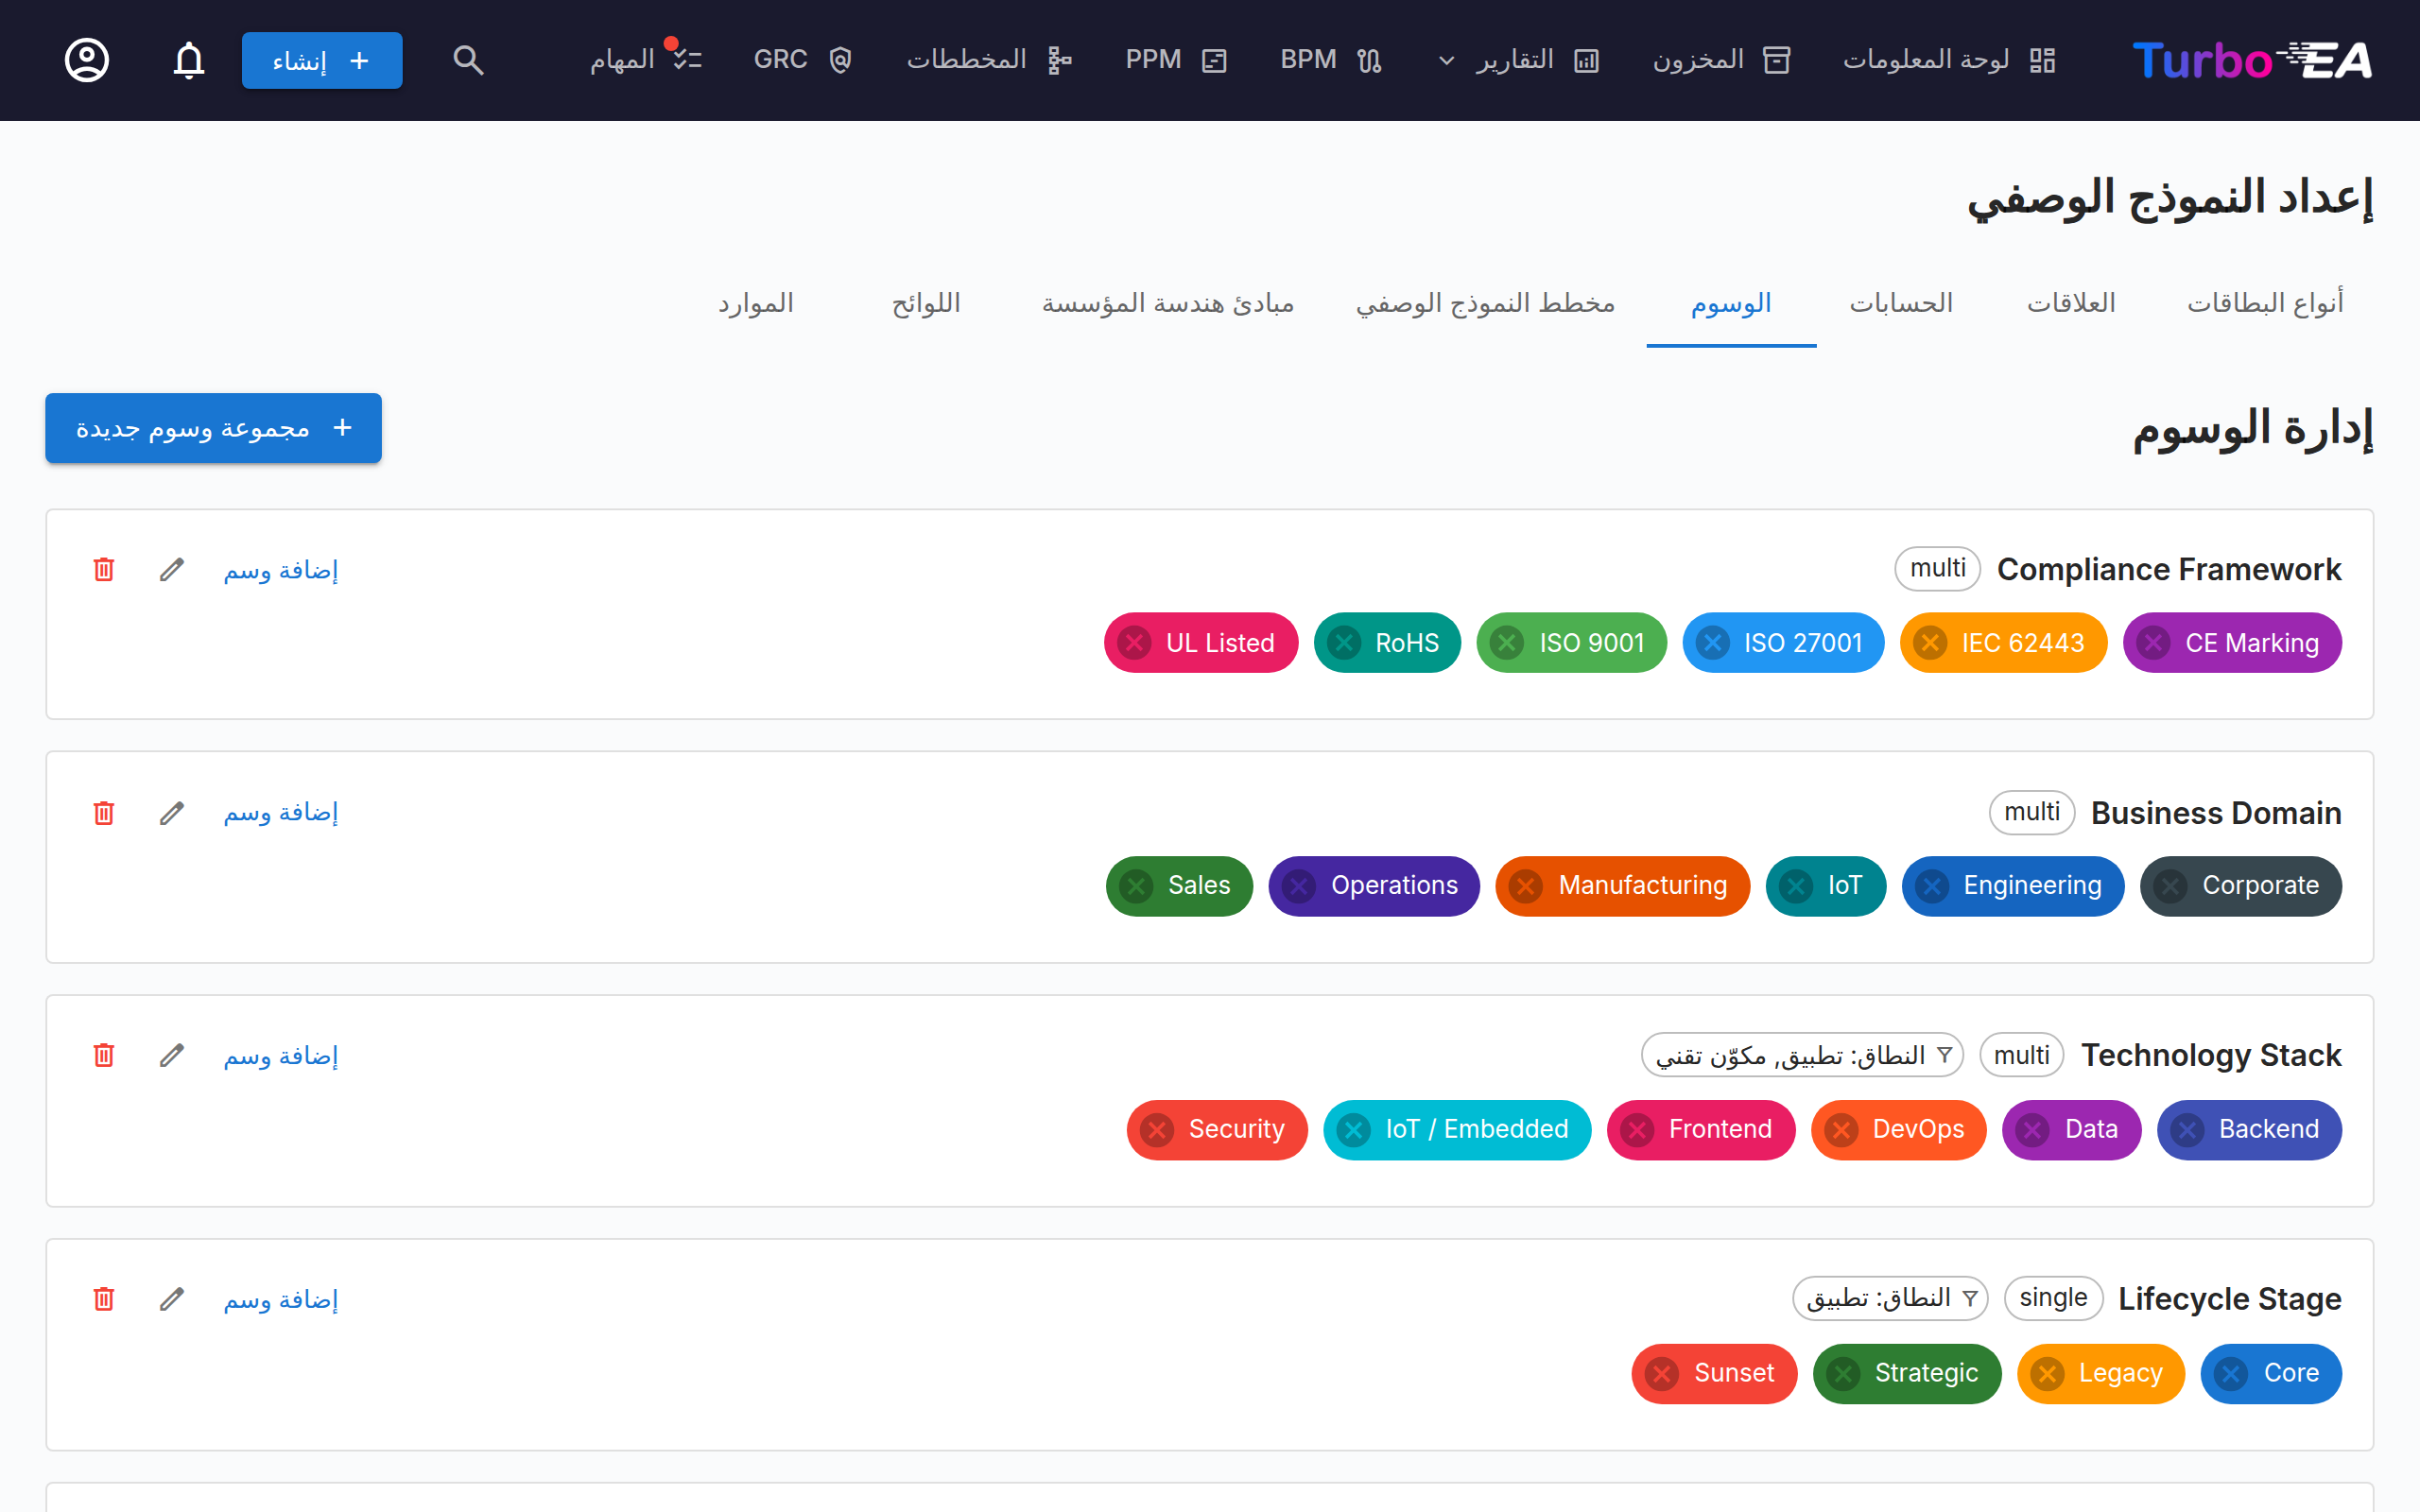The height and width of the screenshot is (1512, 2420).
Task: Open the notifications bell
Action: pos(189,60)
